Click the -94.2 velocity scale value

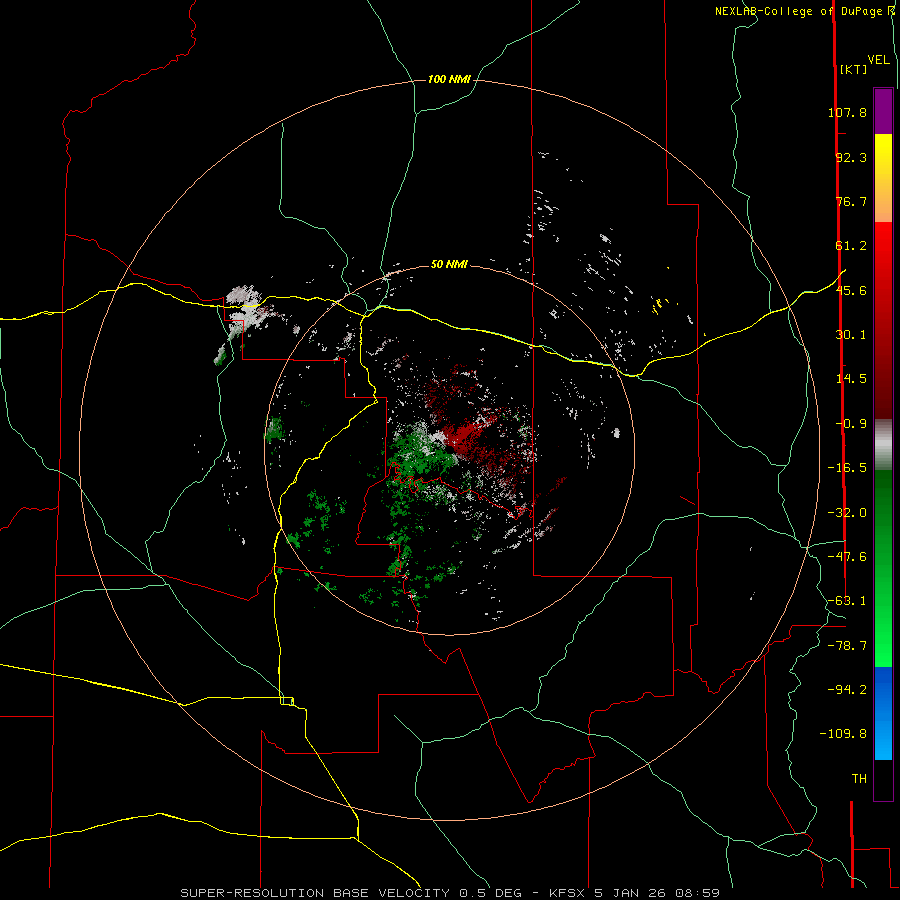pyautogui.click(x=847, y=689)
